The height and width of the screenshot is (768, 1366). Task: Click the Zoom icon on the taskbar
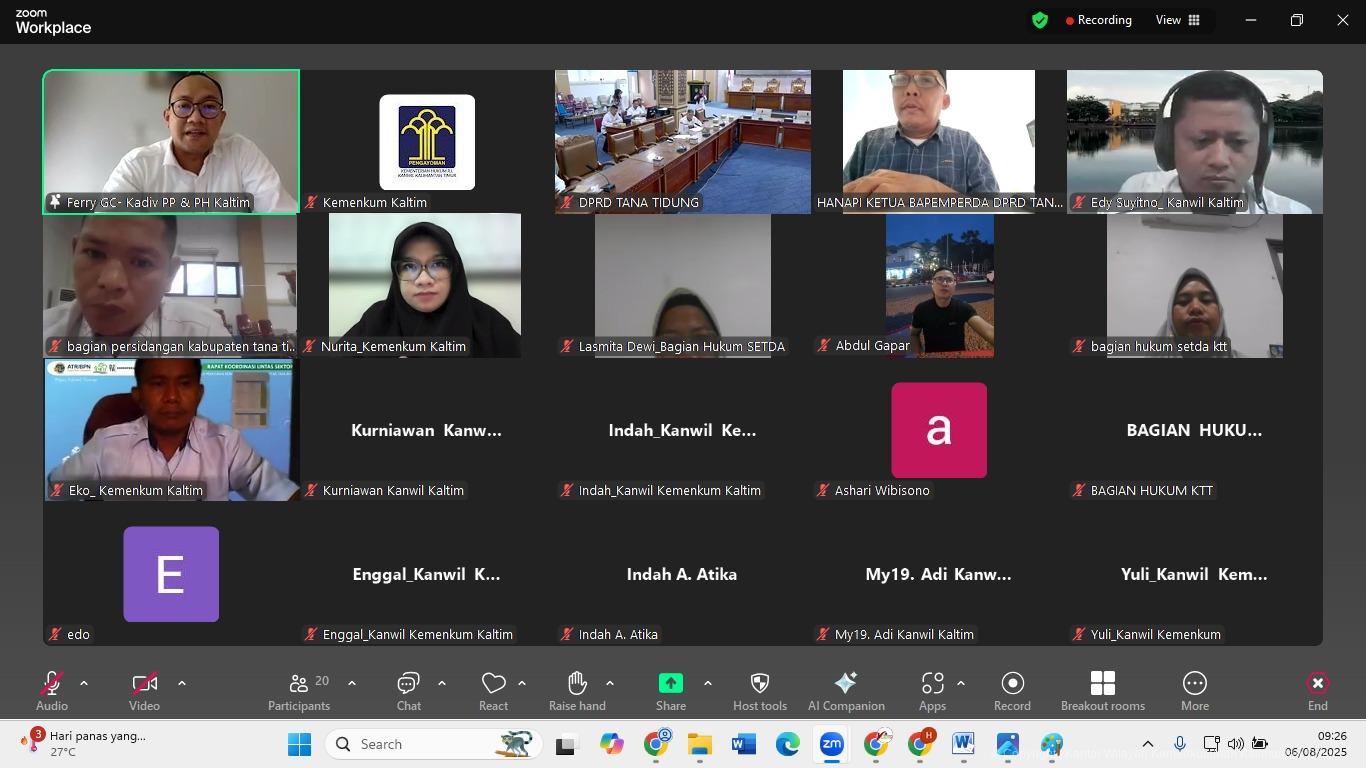(x=831, y=744)
